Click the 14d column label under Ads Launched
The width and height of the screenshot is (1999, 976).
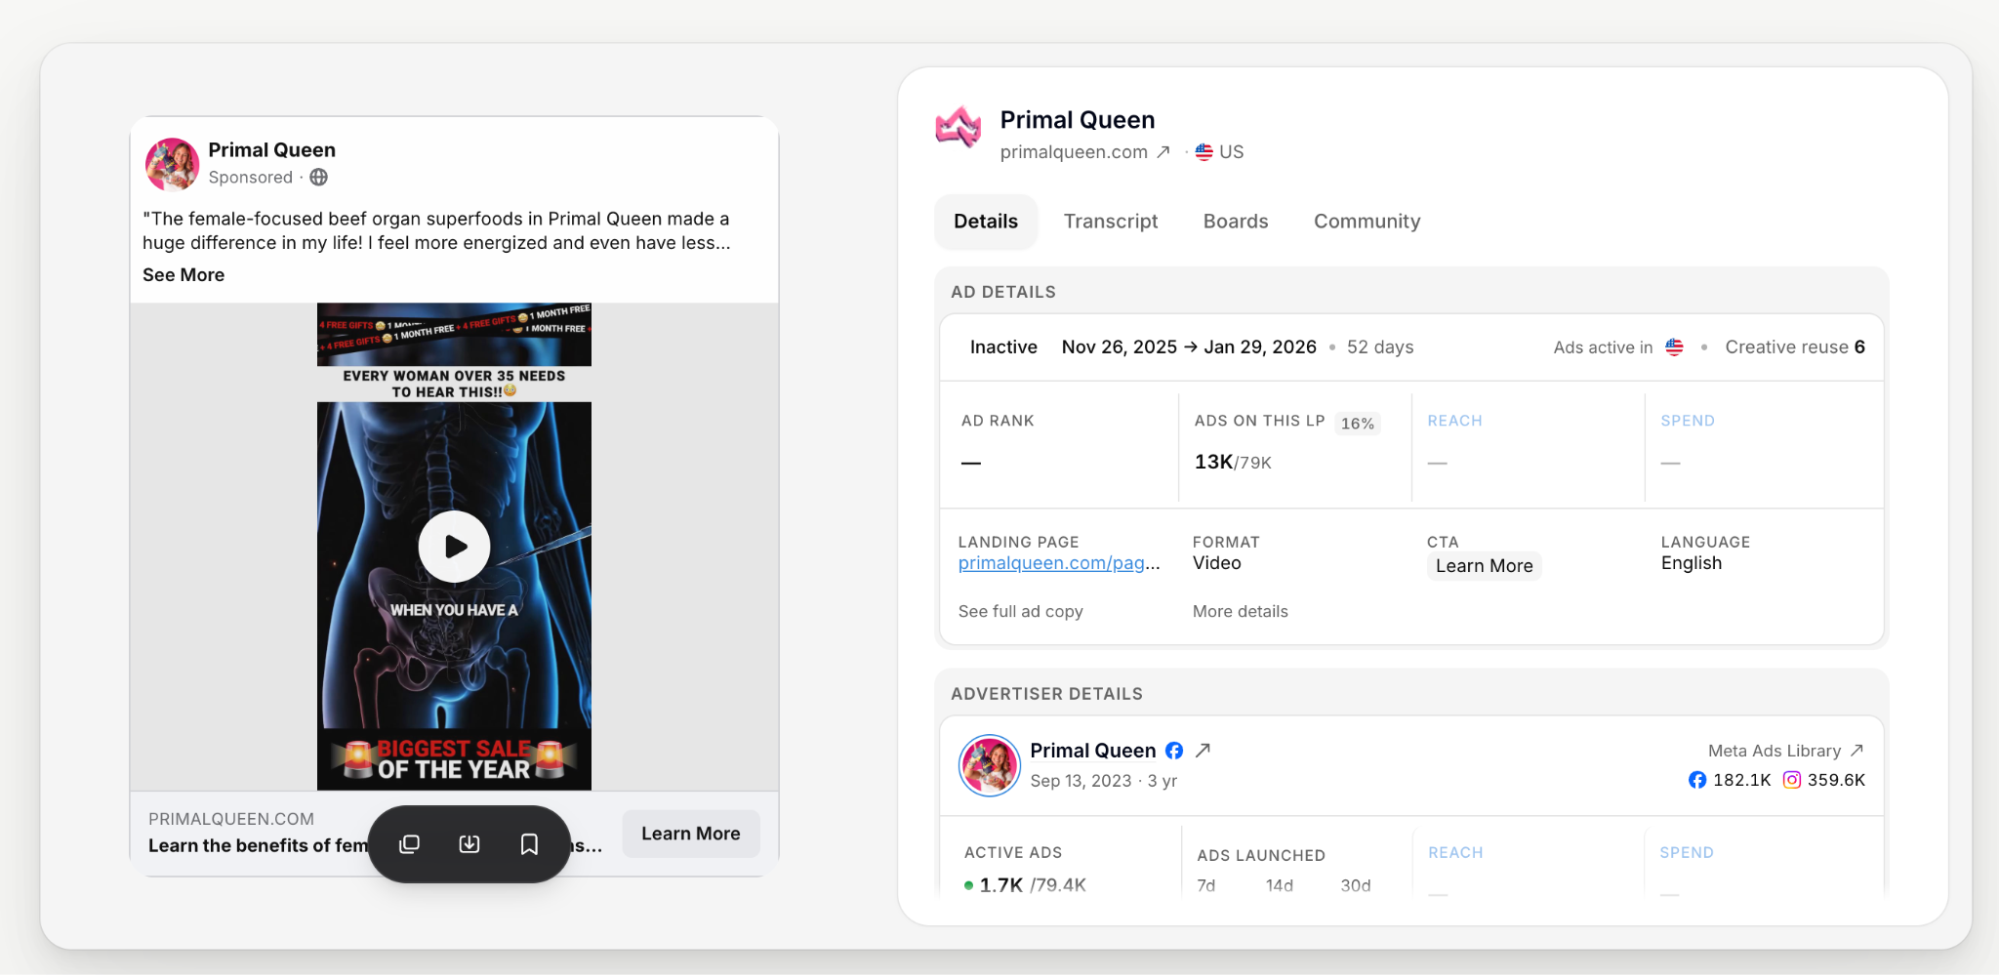click(x=1279, y=886)
